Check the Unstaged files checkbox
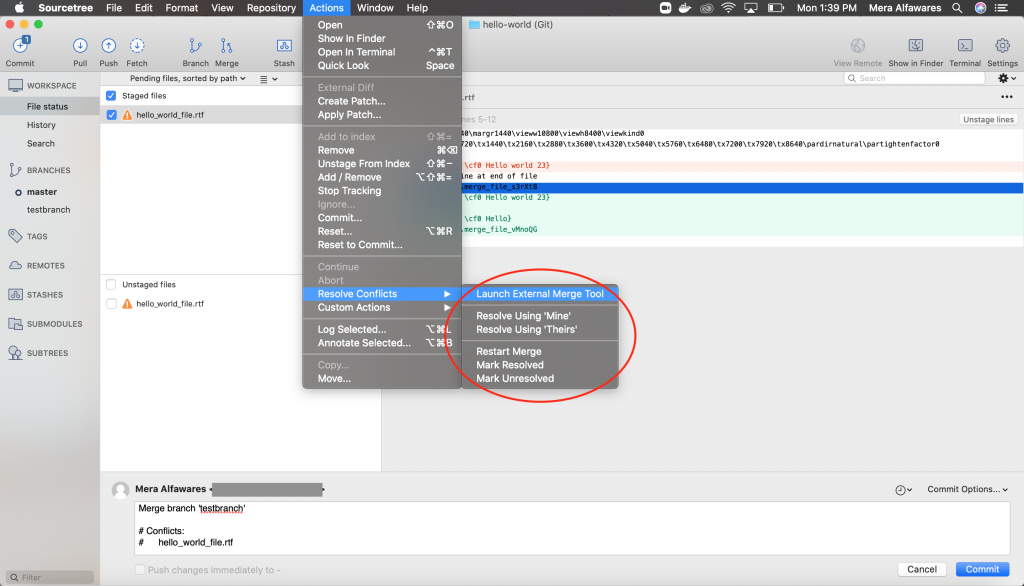 click(x=111, y=285)
